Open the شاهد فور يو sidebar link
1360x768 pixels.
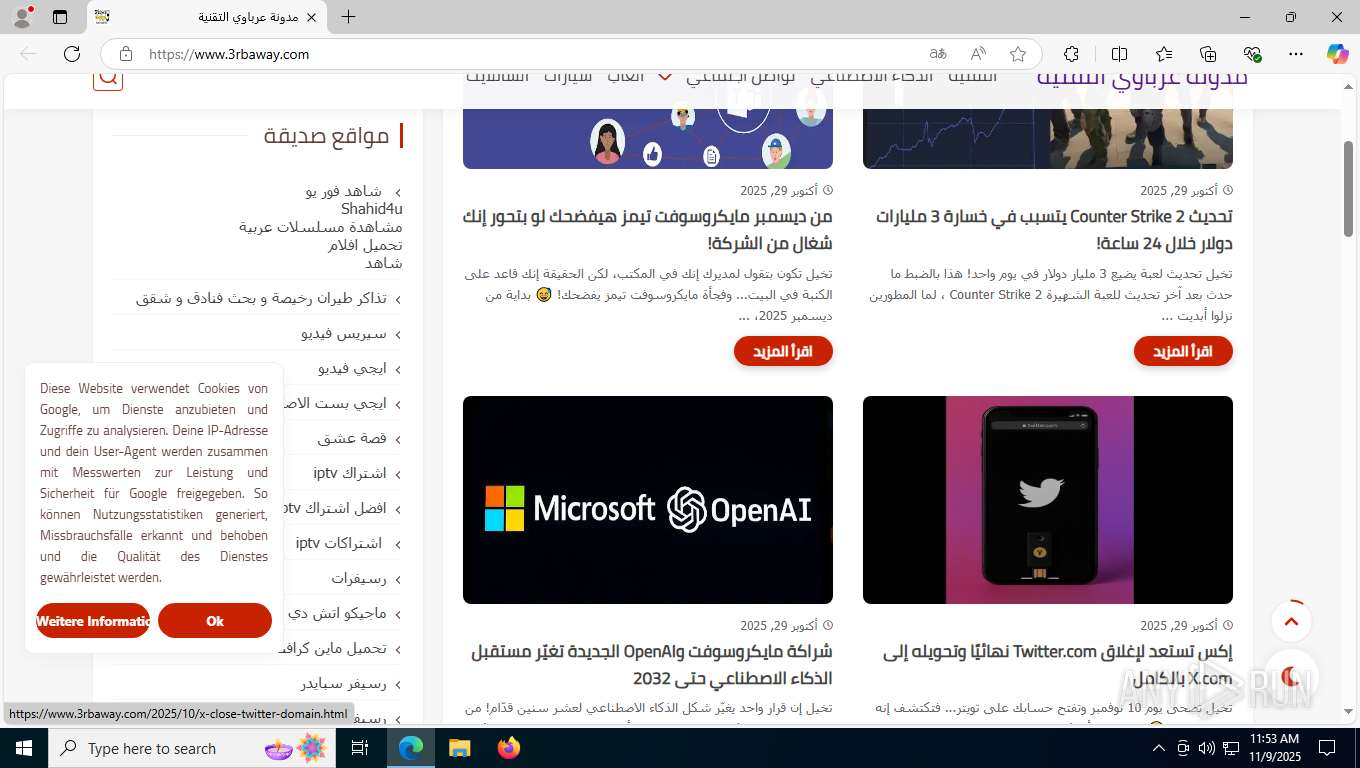(x=343, y=191)
